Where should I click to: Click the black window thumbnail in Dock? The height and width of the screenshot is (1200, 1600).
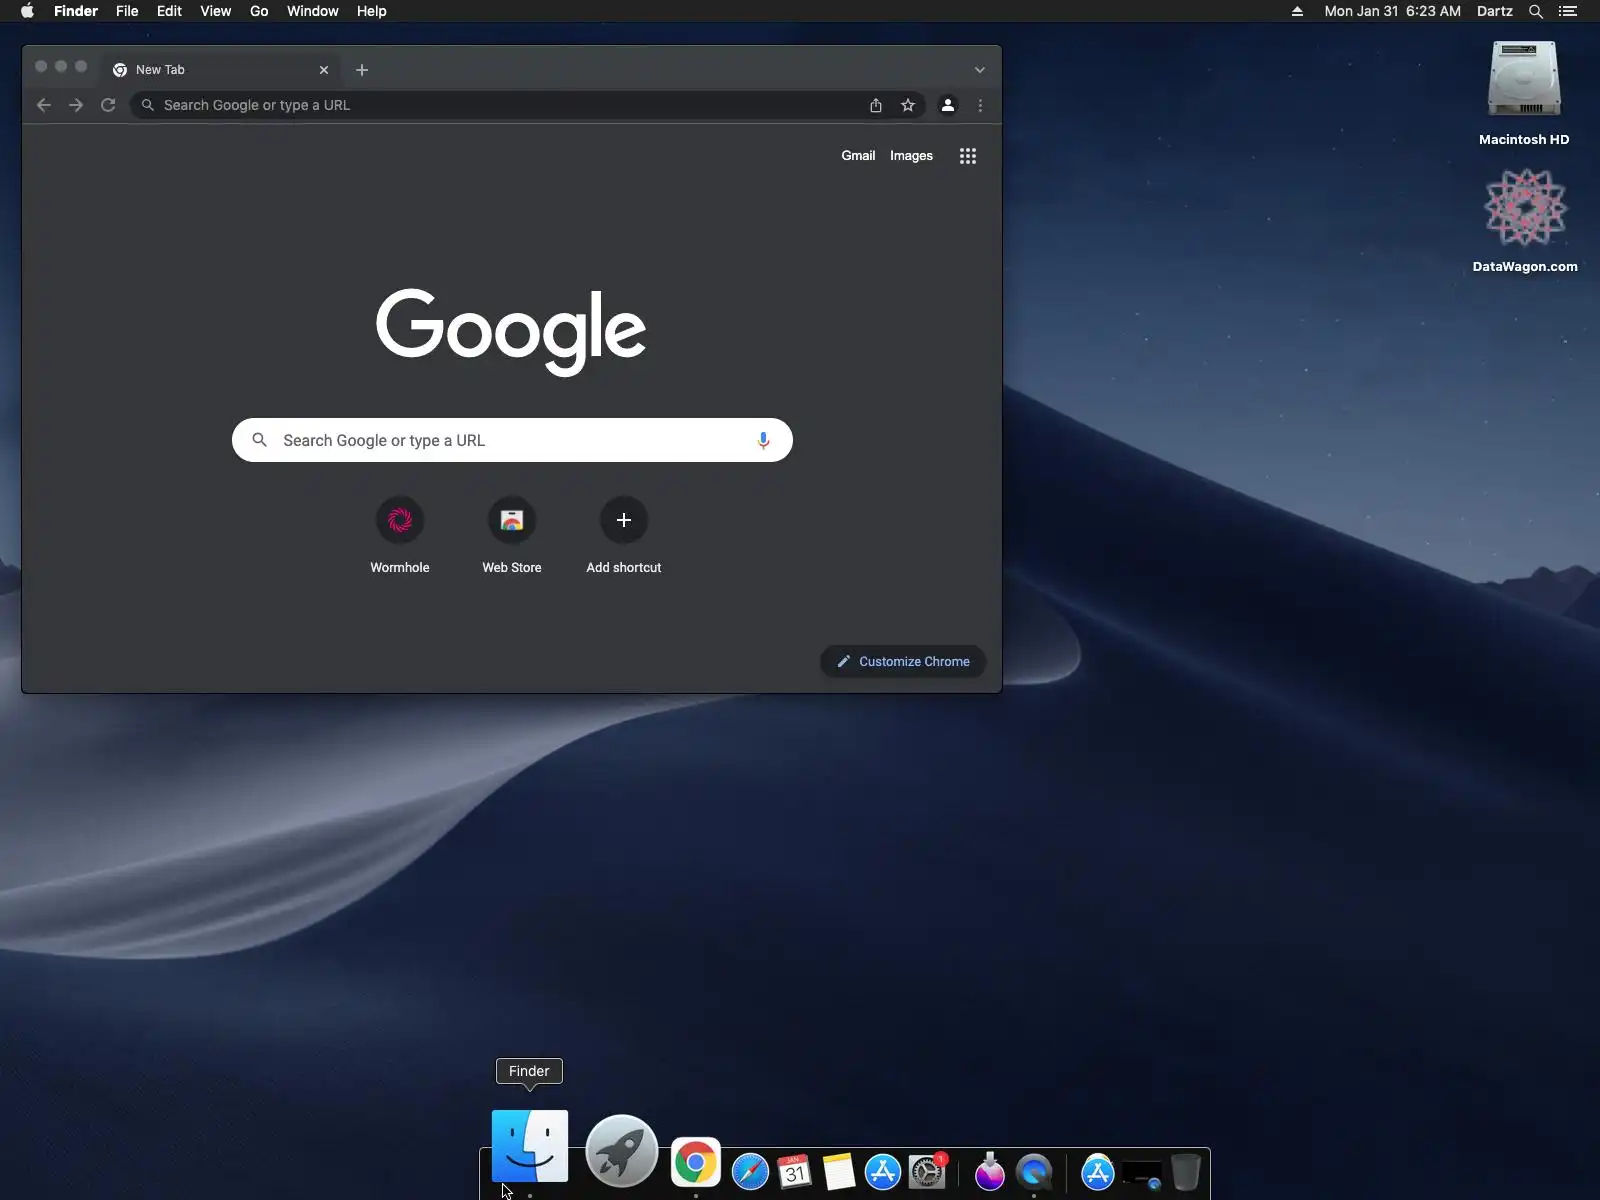(x=1142, y=1173)
